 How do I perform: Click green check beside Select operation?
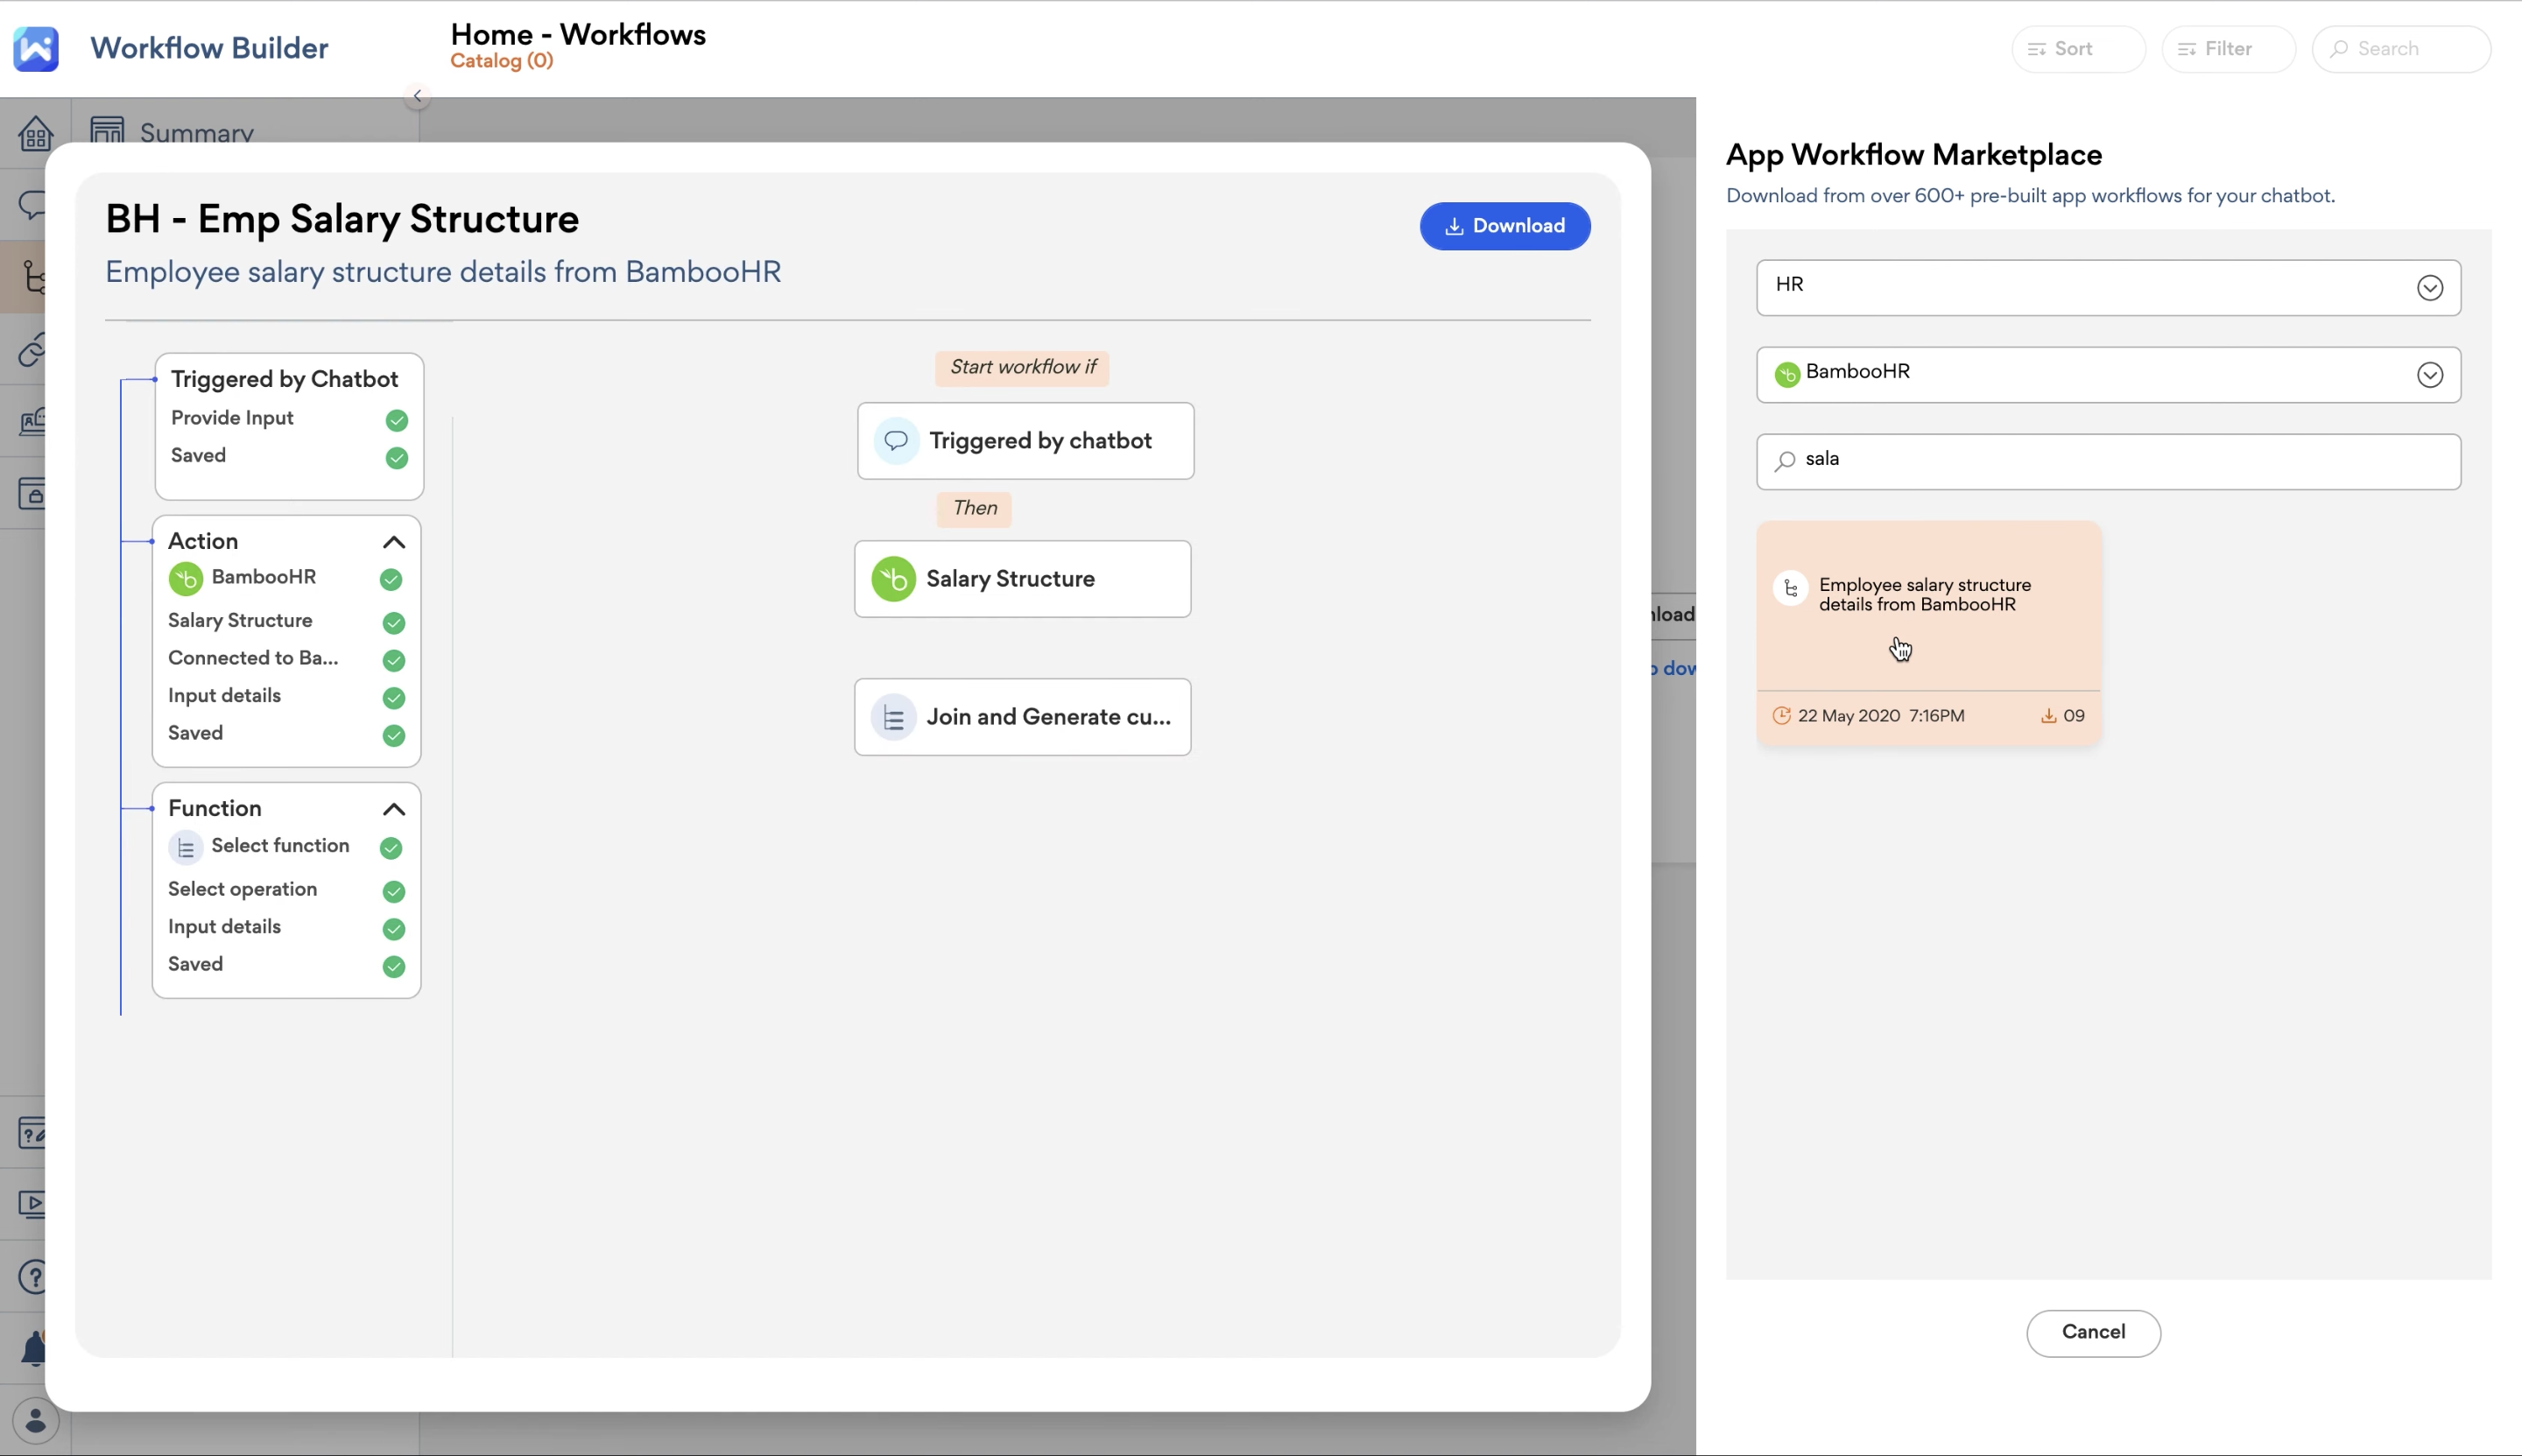click(x=393, y=891)
